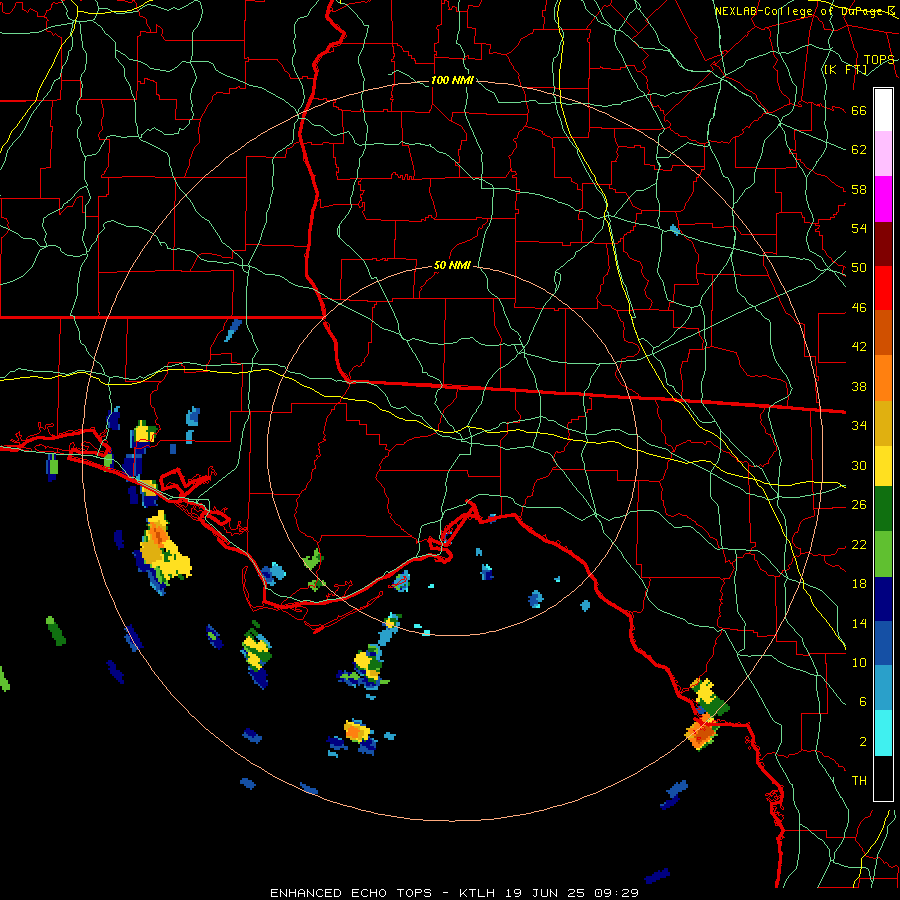Viewport: 900px width, 900px height.
Task: Click the legend value "14"
Action: (859, 623)
